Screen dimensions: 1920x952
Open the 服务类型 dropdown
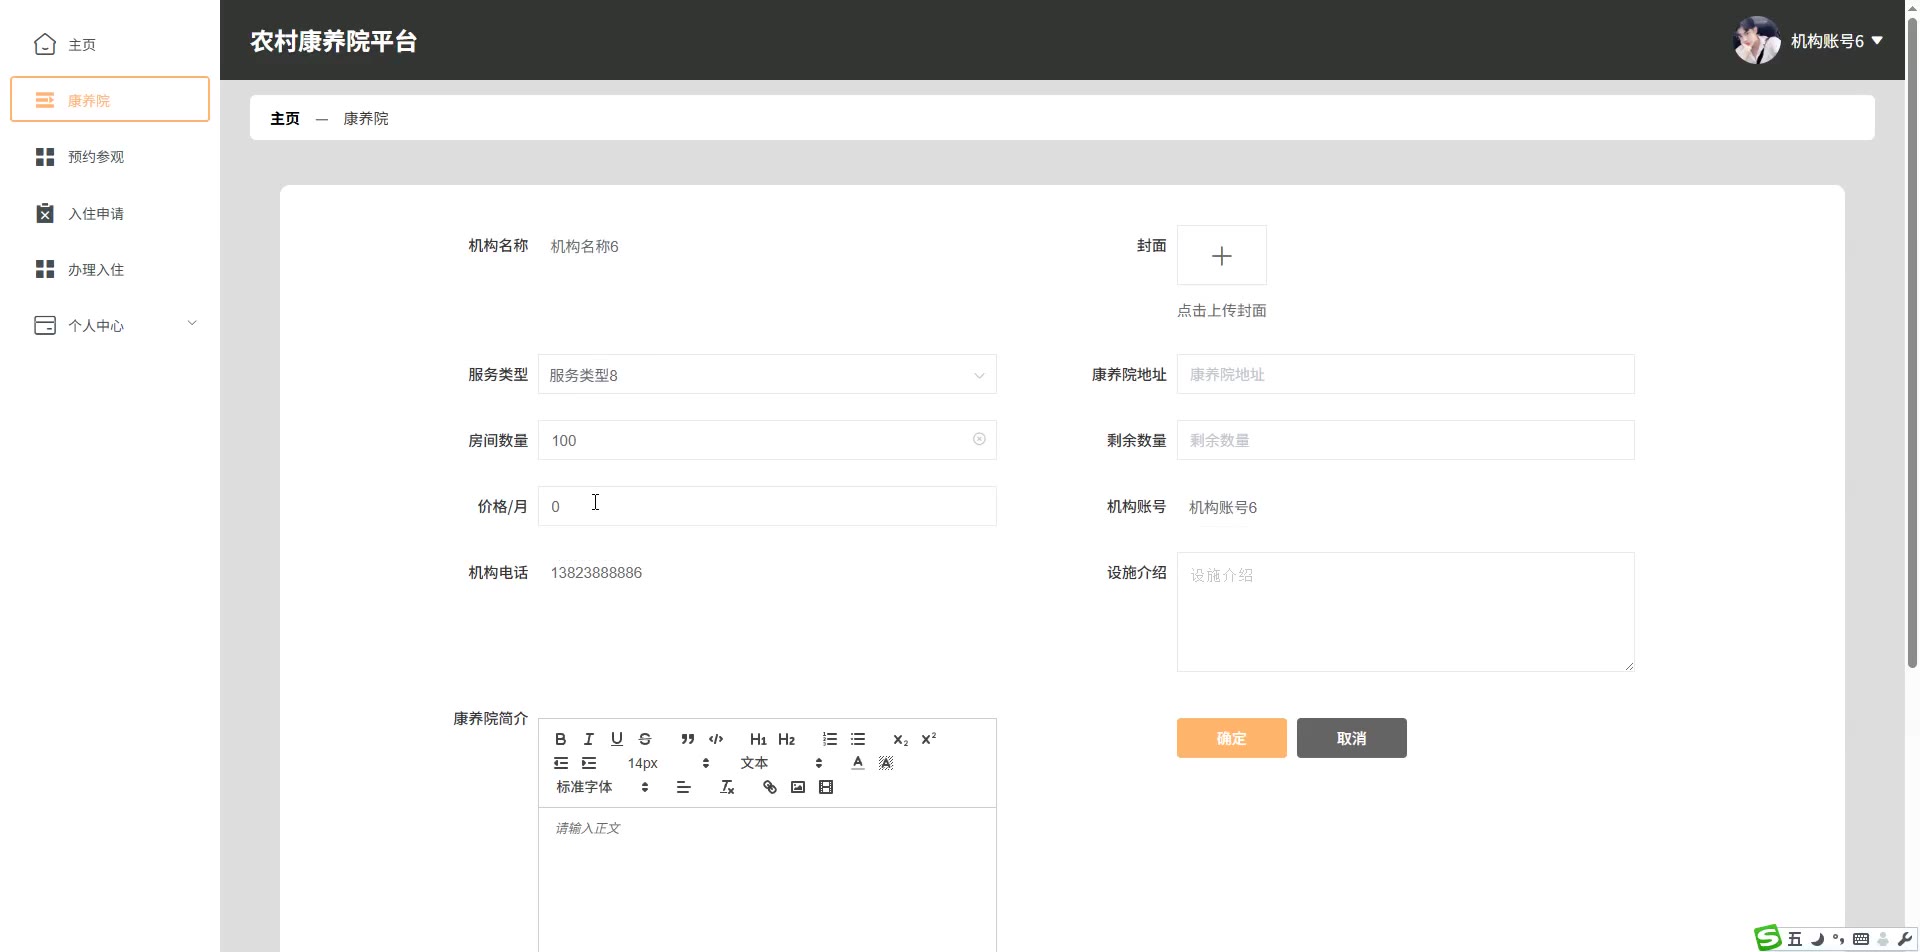[x=767, y=375]
